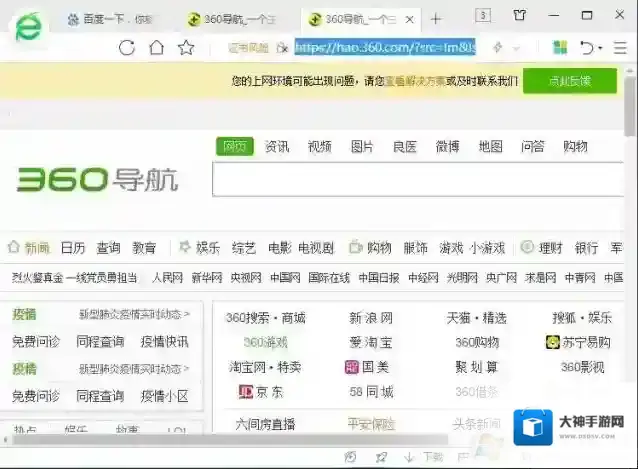Open the 新闻 category with house icon

click(29, 247)
